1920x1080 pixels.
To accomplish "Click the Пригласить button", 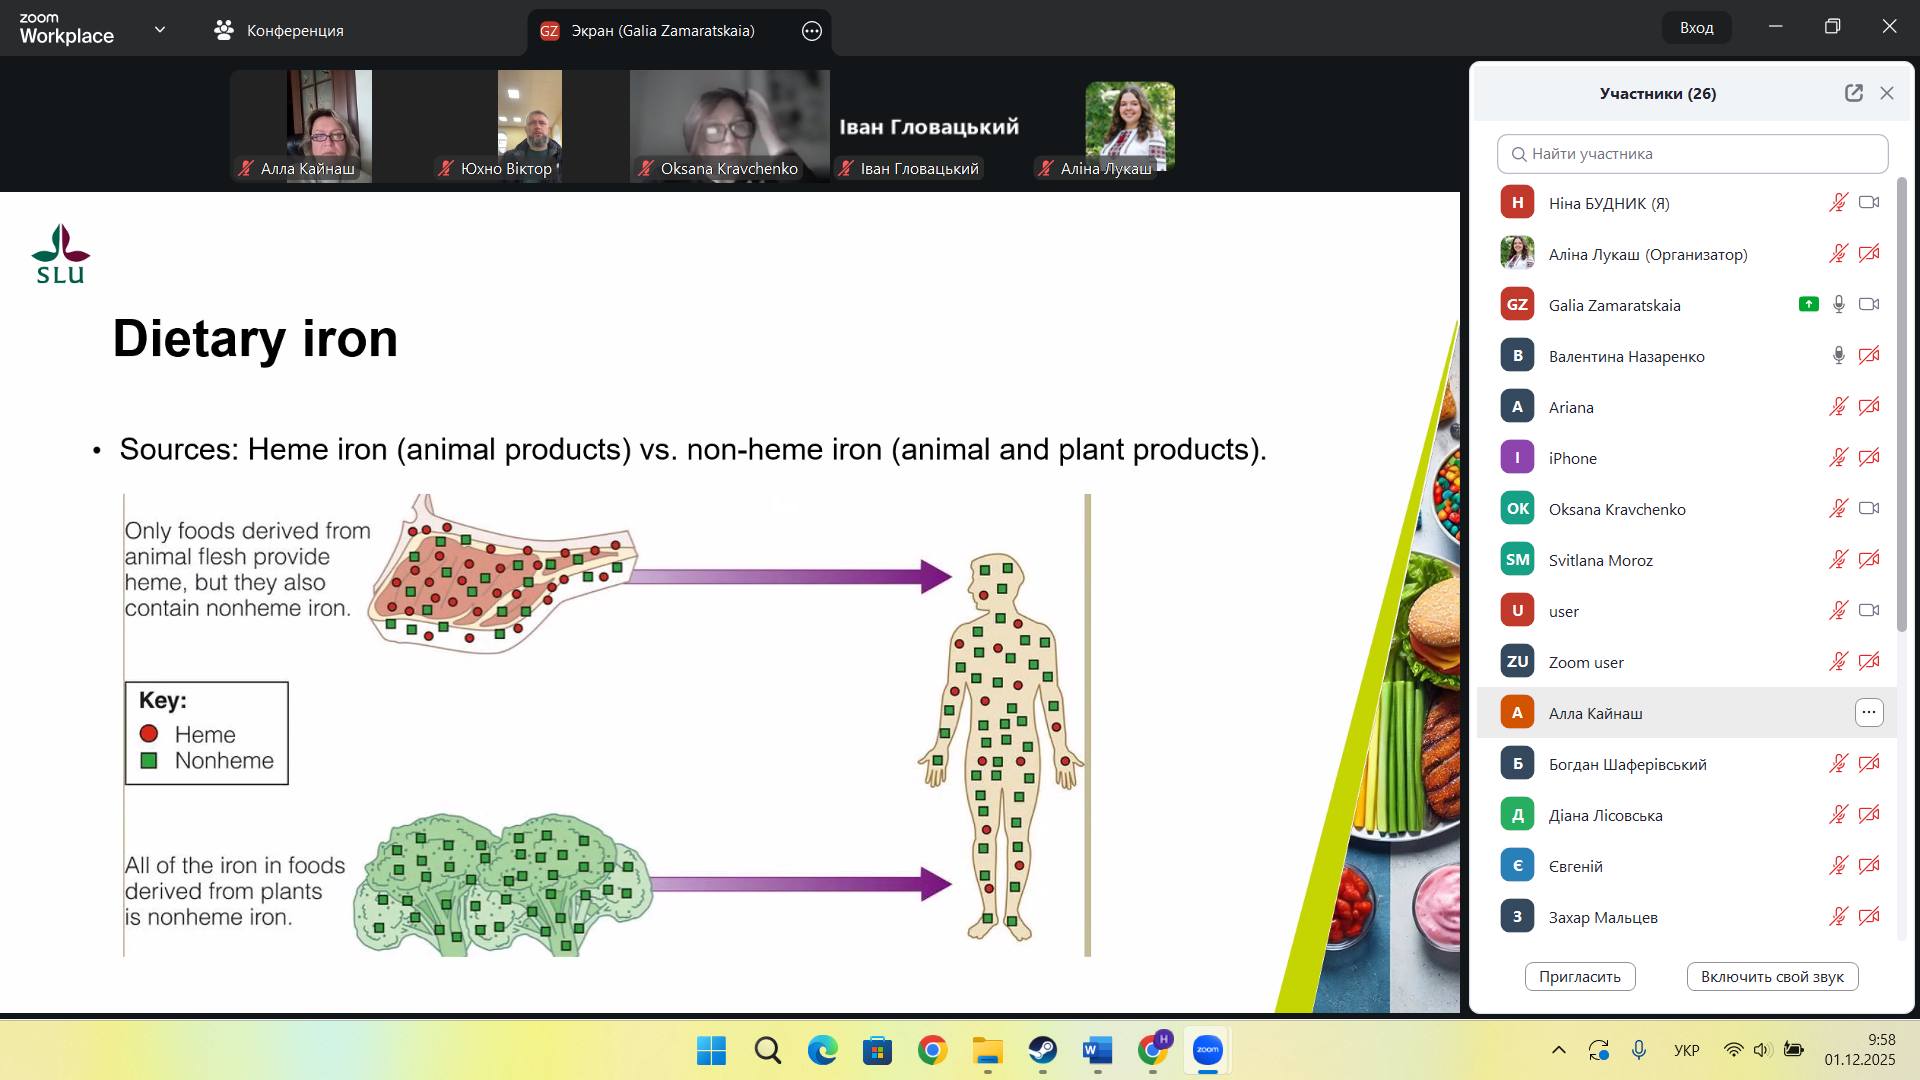I will tap(1579, 976).
